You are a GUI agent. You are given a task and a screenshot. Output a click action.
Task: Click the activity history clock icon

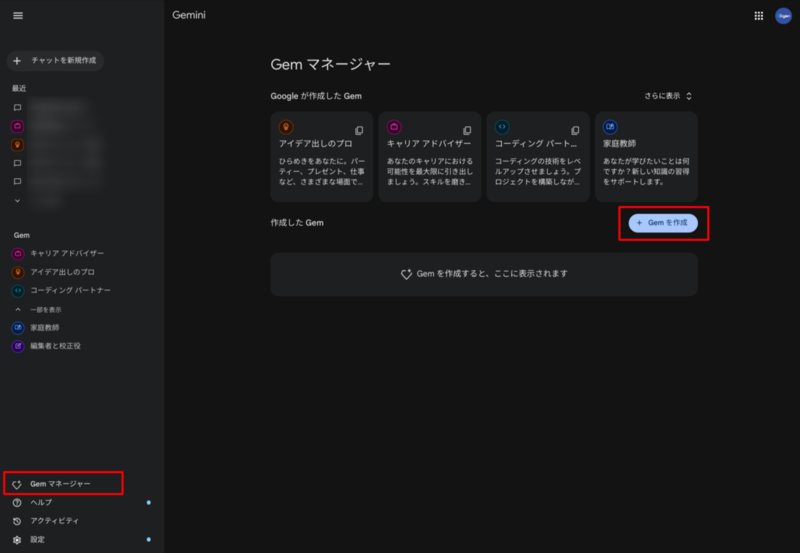coord(17,521)
